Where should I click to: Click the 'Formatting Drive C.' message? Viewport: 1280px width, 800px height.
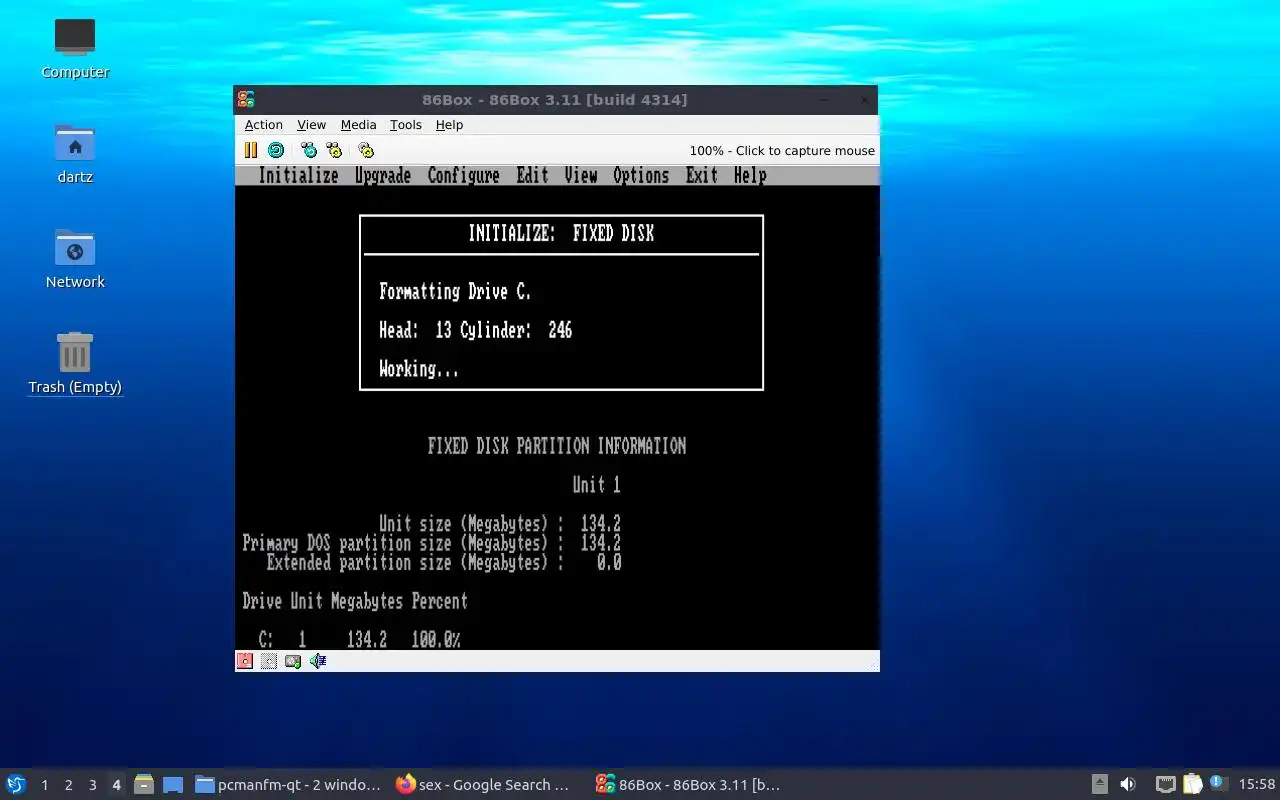pos(455,292)
